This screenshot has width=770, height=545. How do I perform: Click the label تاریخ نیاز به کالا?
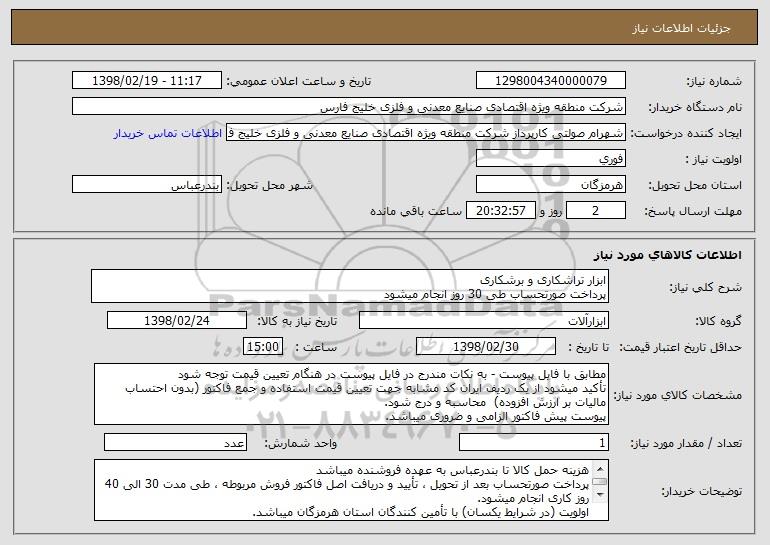297,322
